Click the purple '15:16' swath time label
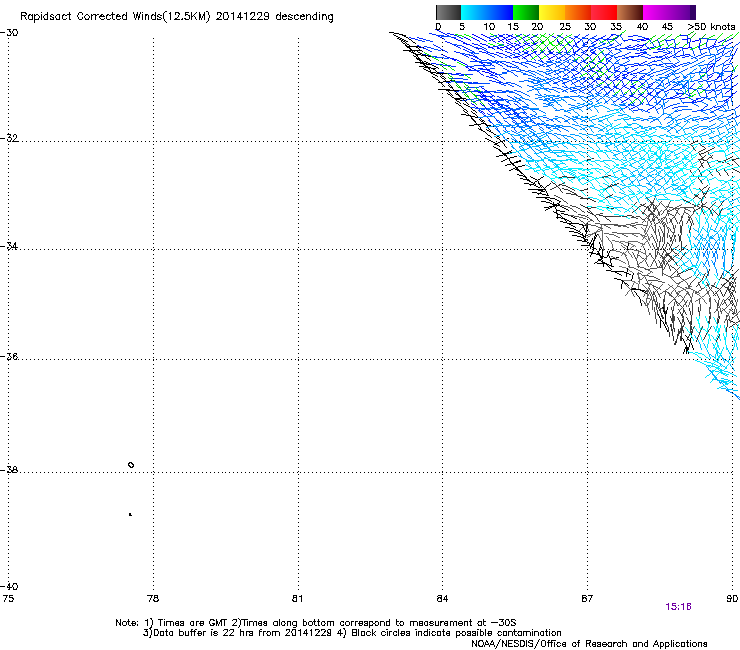 coord(678,607)
